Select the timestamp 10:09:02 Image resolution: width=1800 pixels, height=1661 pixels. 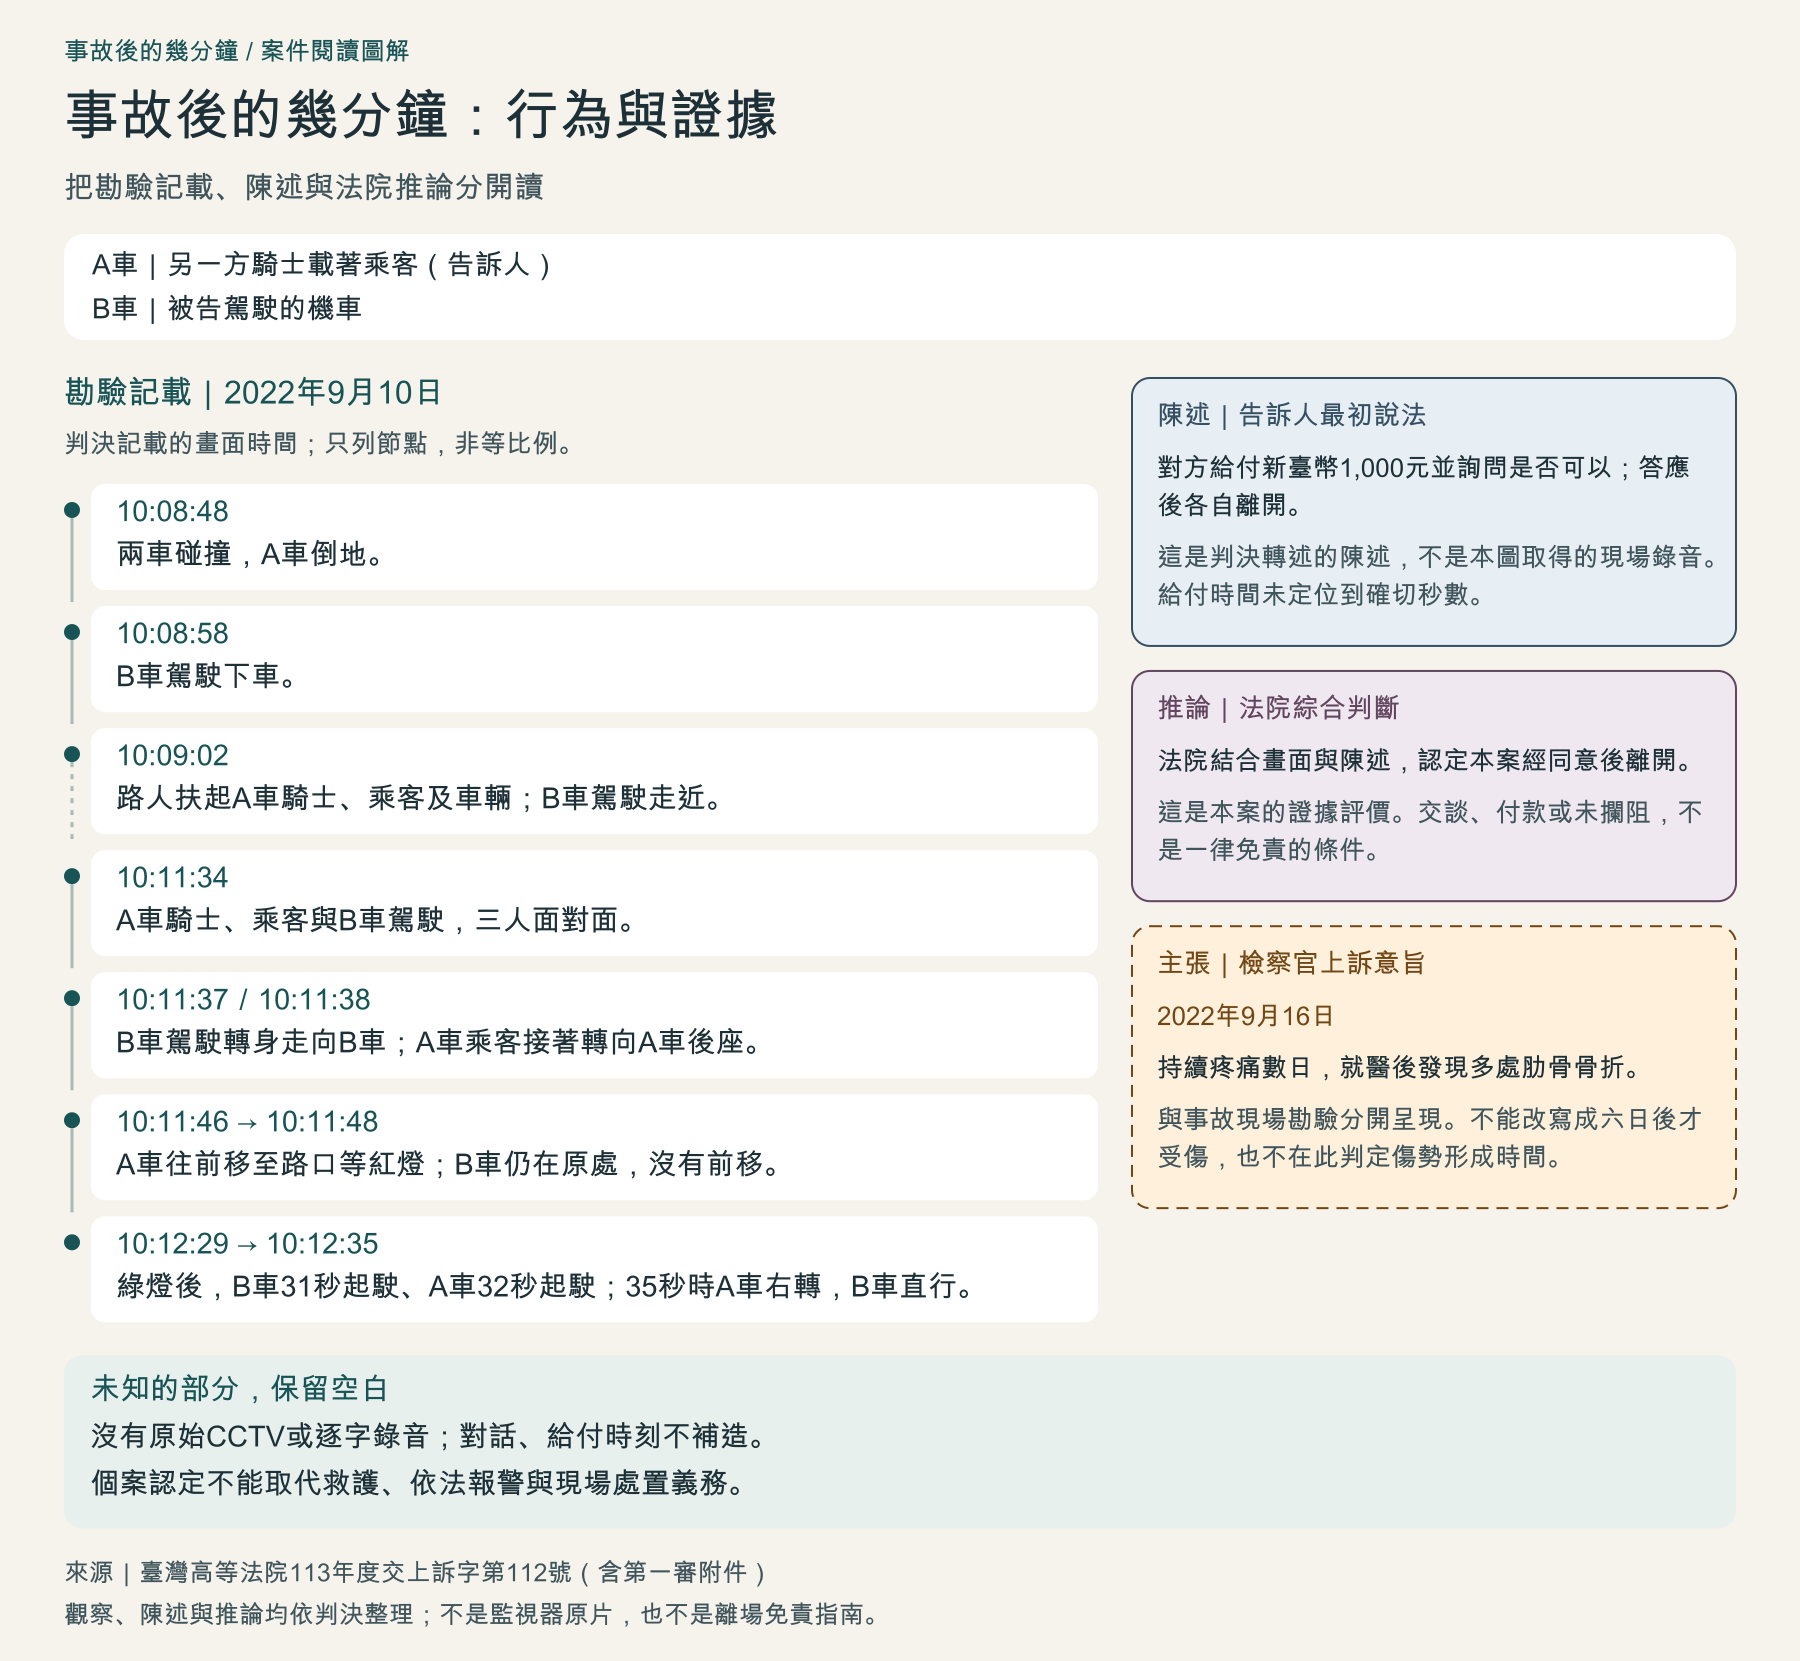coord(173,756)
